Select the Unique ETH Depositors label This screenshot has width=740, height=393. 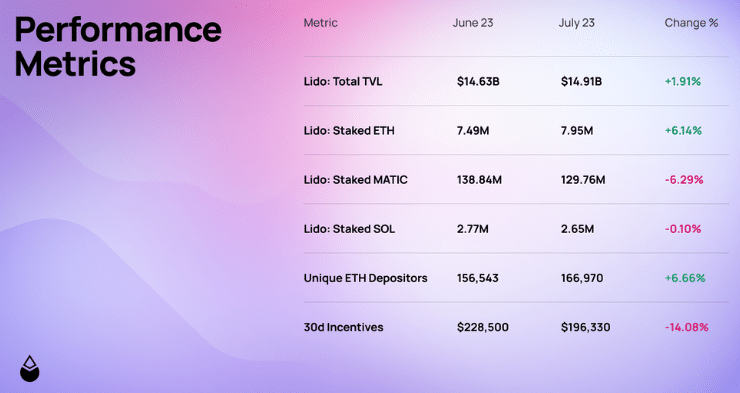pos(366,278)
